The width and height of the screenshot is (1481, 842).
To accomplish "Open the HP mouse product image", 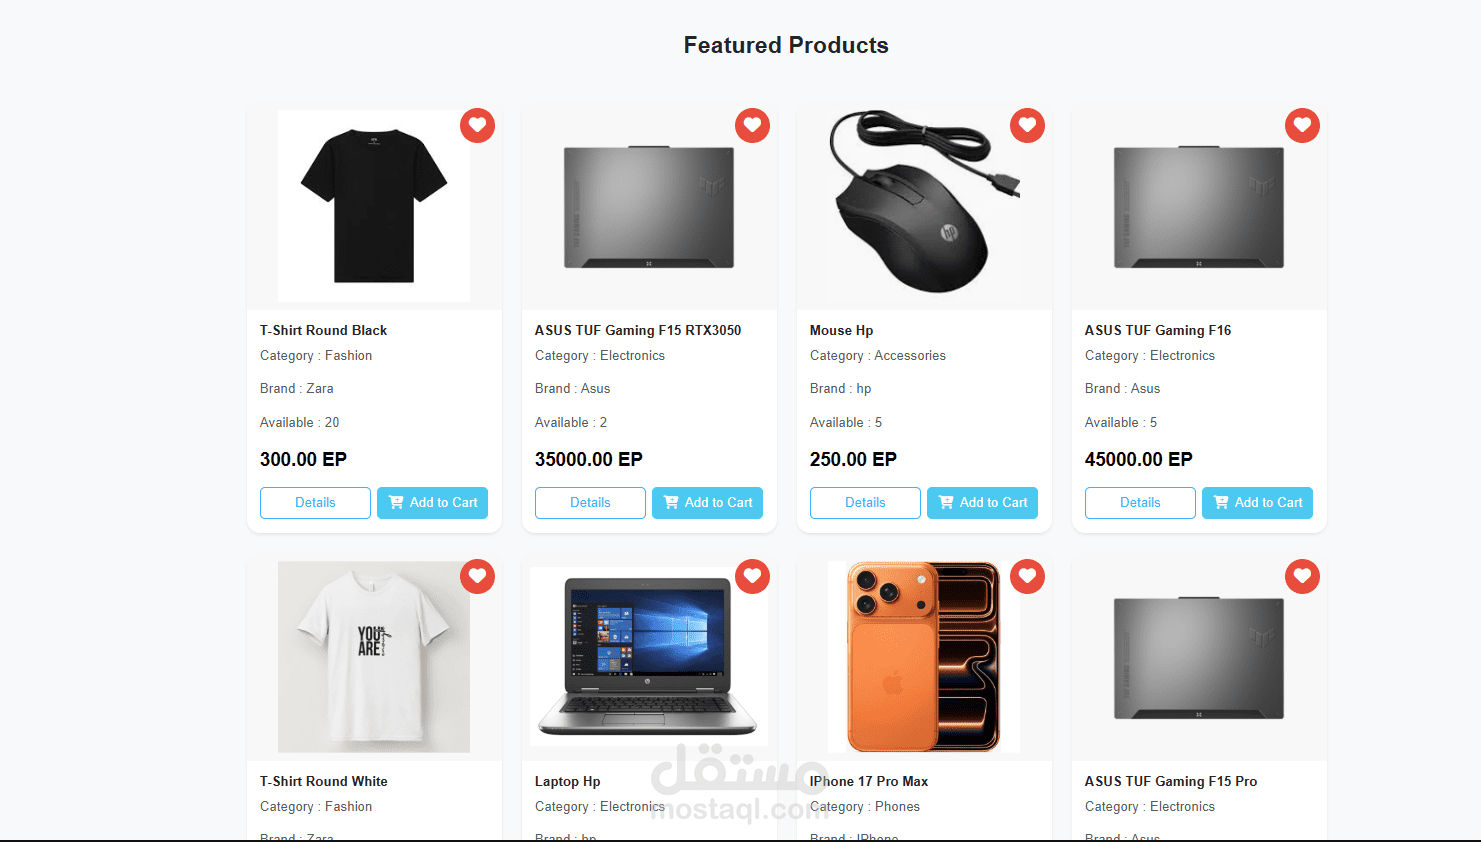I will (x=924, y=206).
